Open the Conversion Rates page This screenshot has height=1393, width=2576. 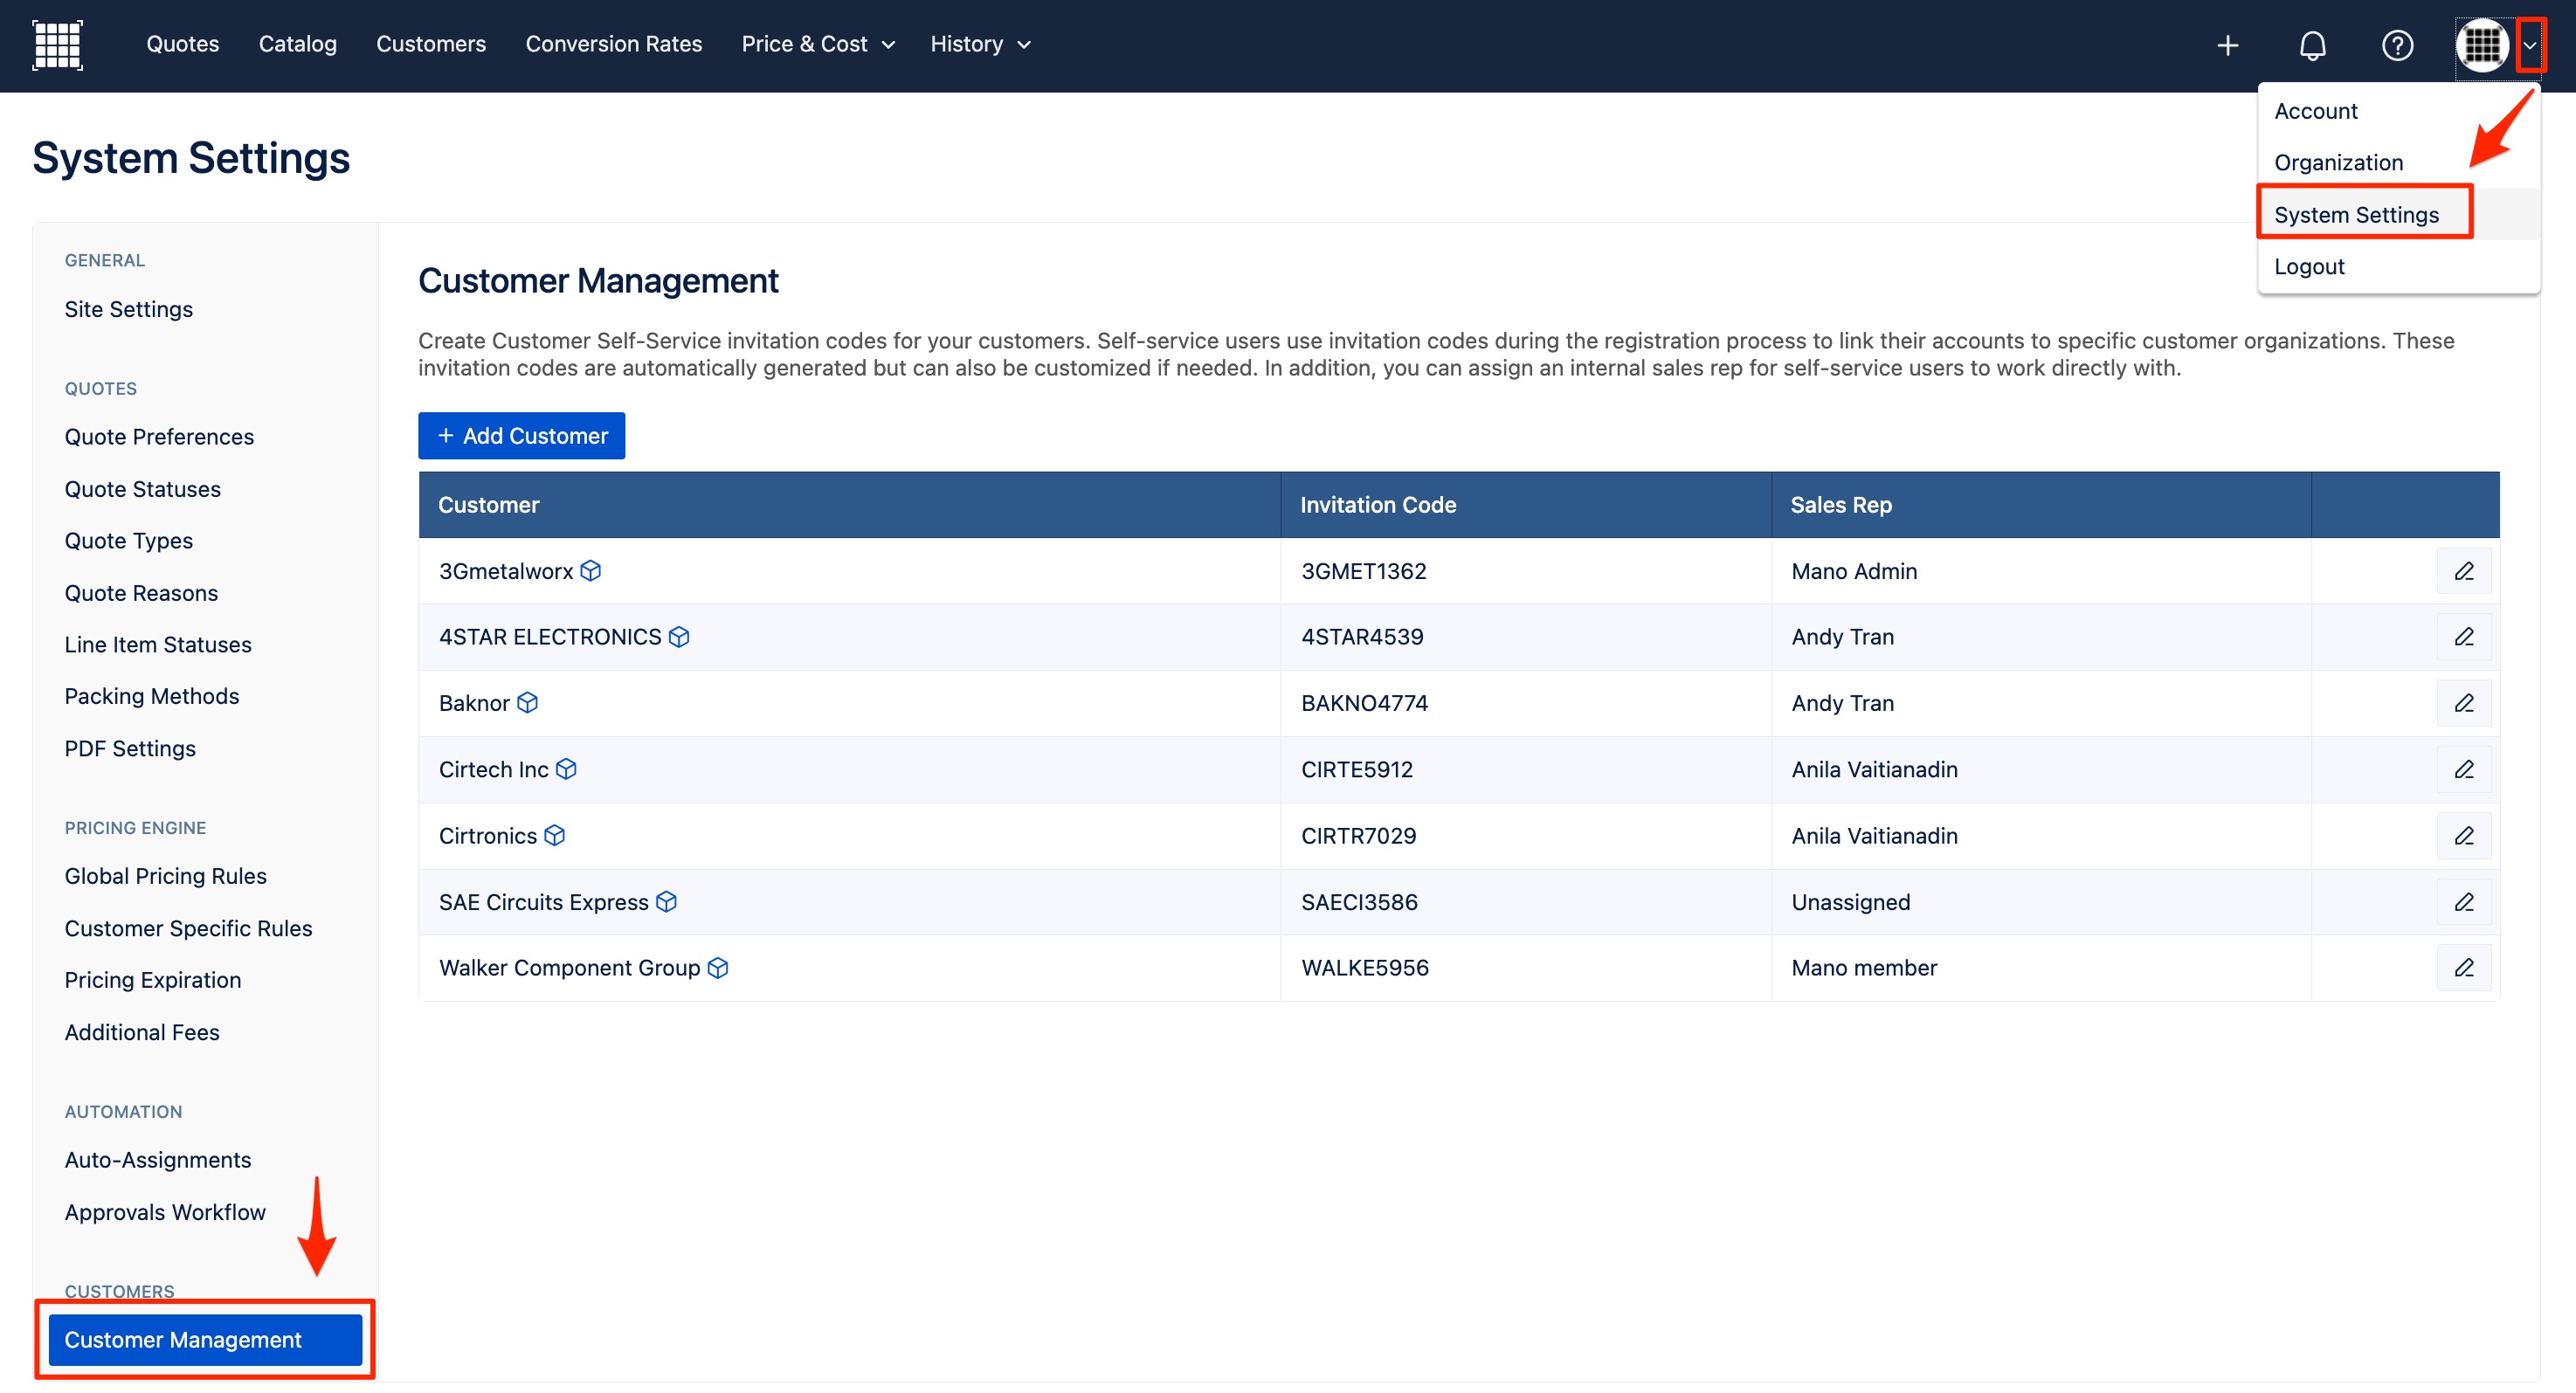[613, 44]
